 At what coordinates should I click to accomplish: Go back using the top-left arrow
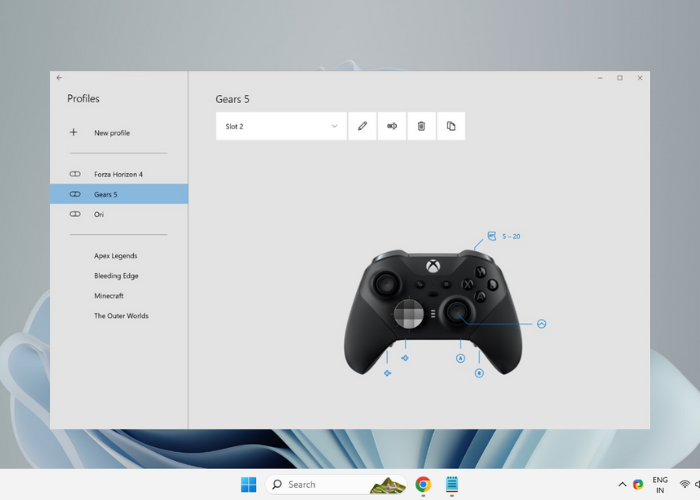pyautogui.click(x=59, y=78)
